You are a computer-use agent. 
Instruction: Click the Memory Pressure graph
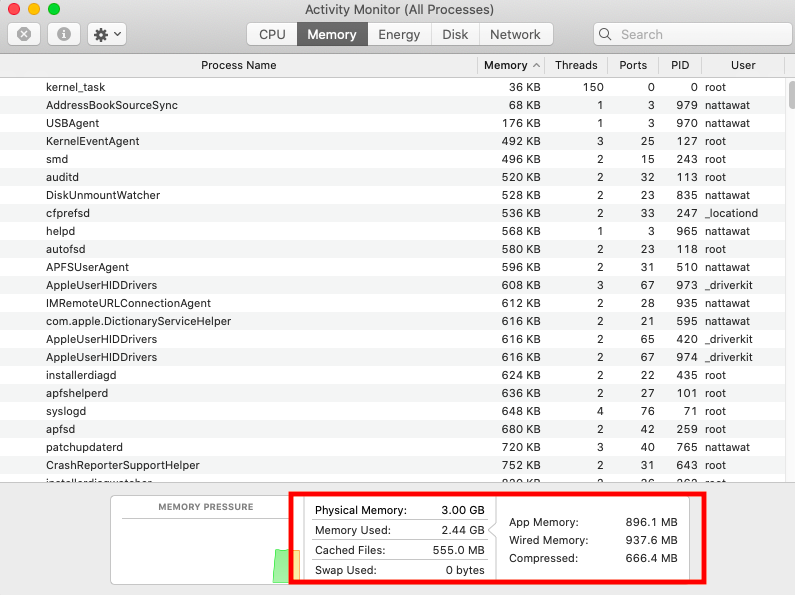click(206, 550)
